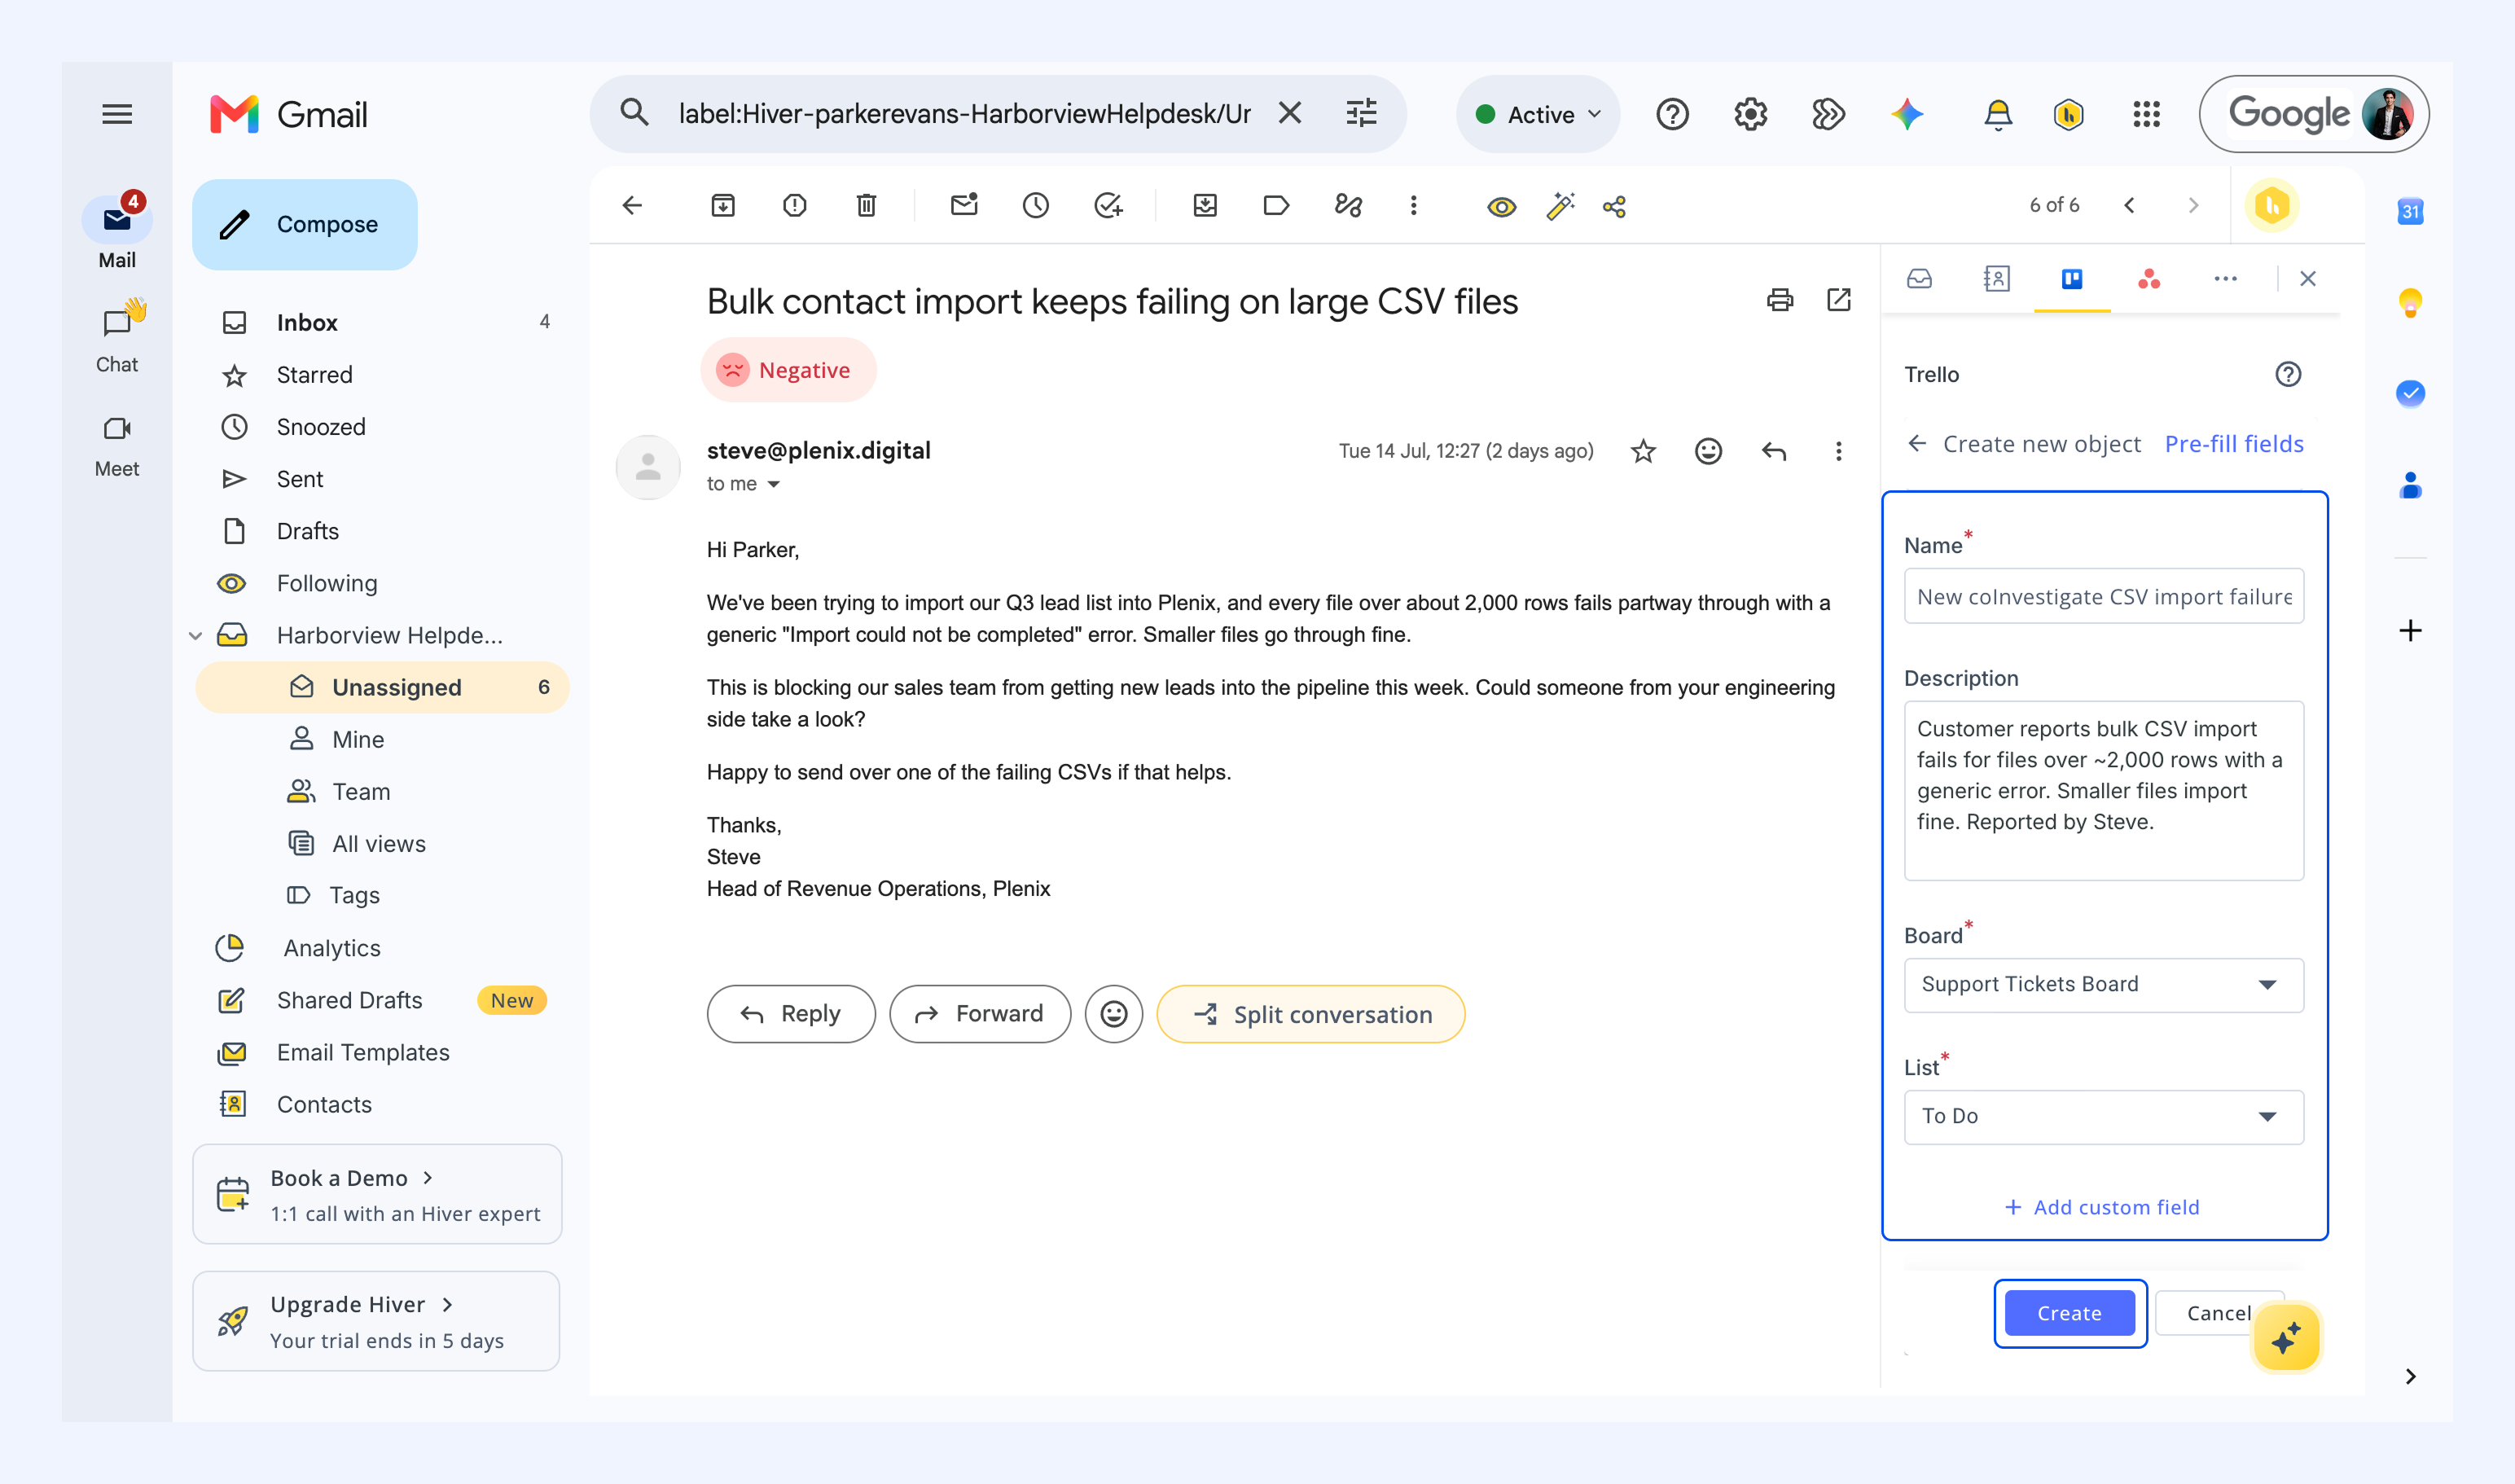
Task: Open Book a Demo card
Action: [x=377, y=1195]
